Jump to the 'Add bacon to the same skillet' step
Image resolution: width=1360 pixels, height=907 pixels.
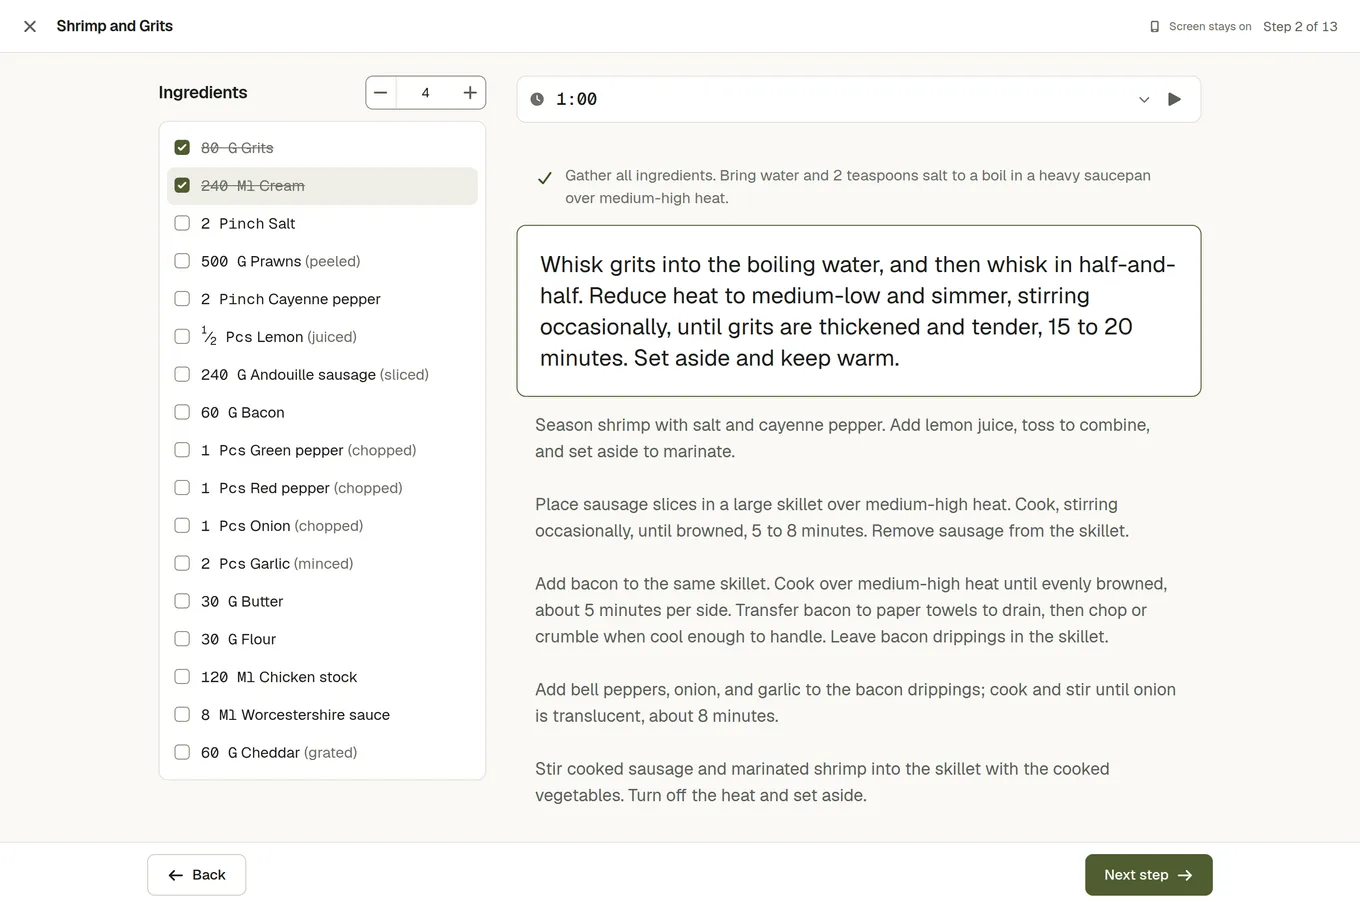pos(858,610)
